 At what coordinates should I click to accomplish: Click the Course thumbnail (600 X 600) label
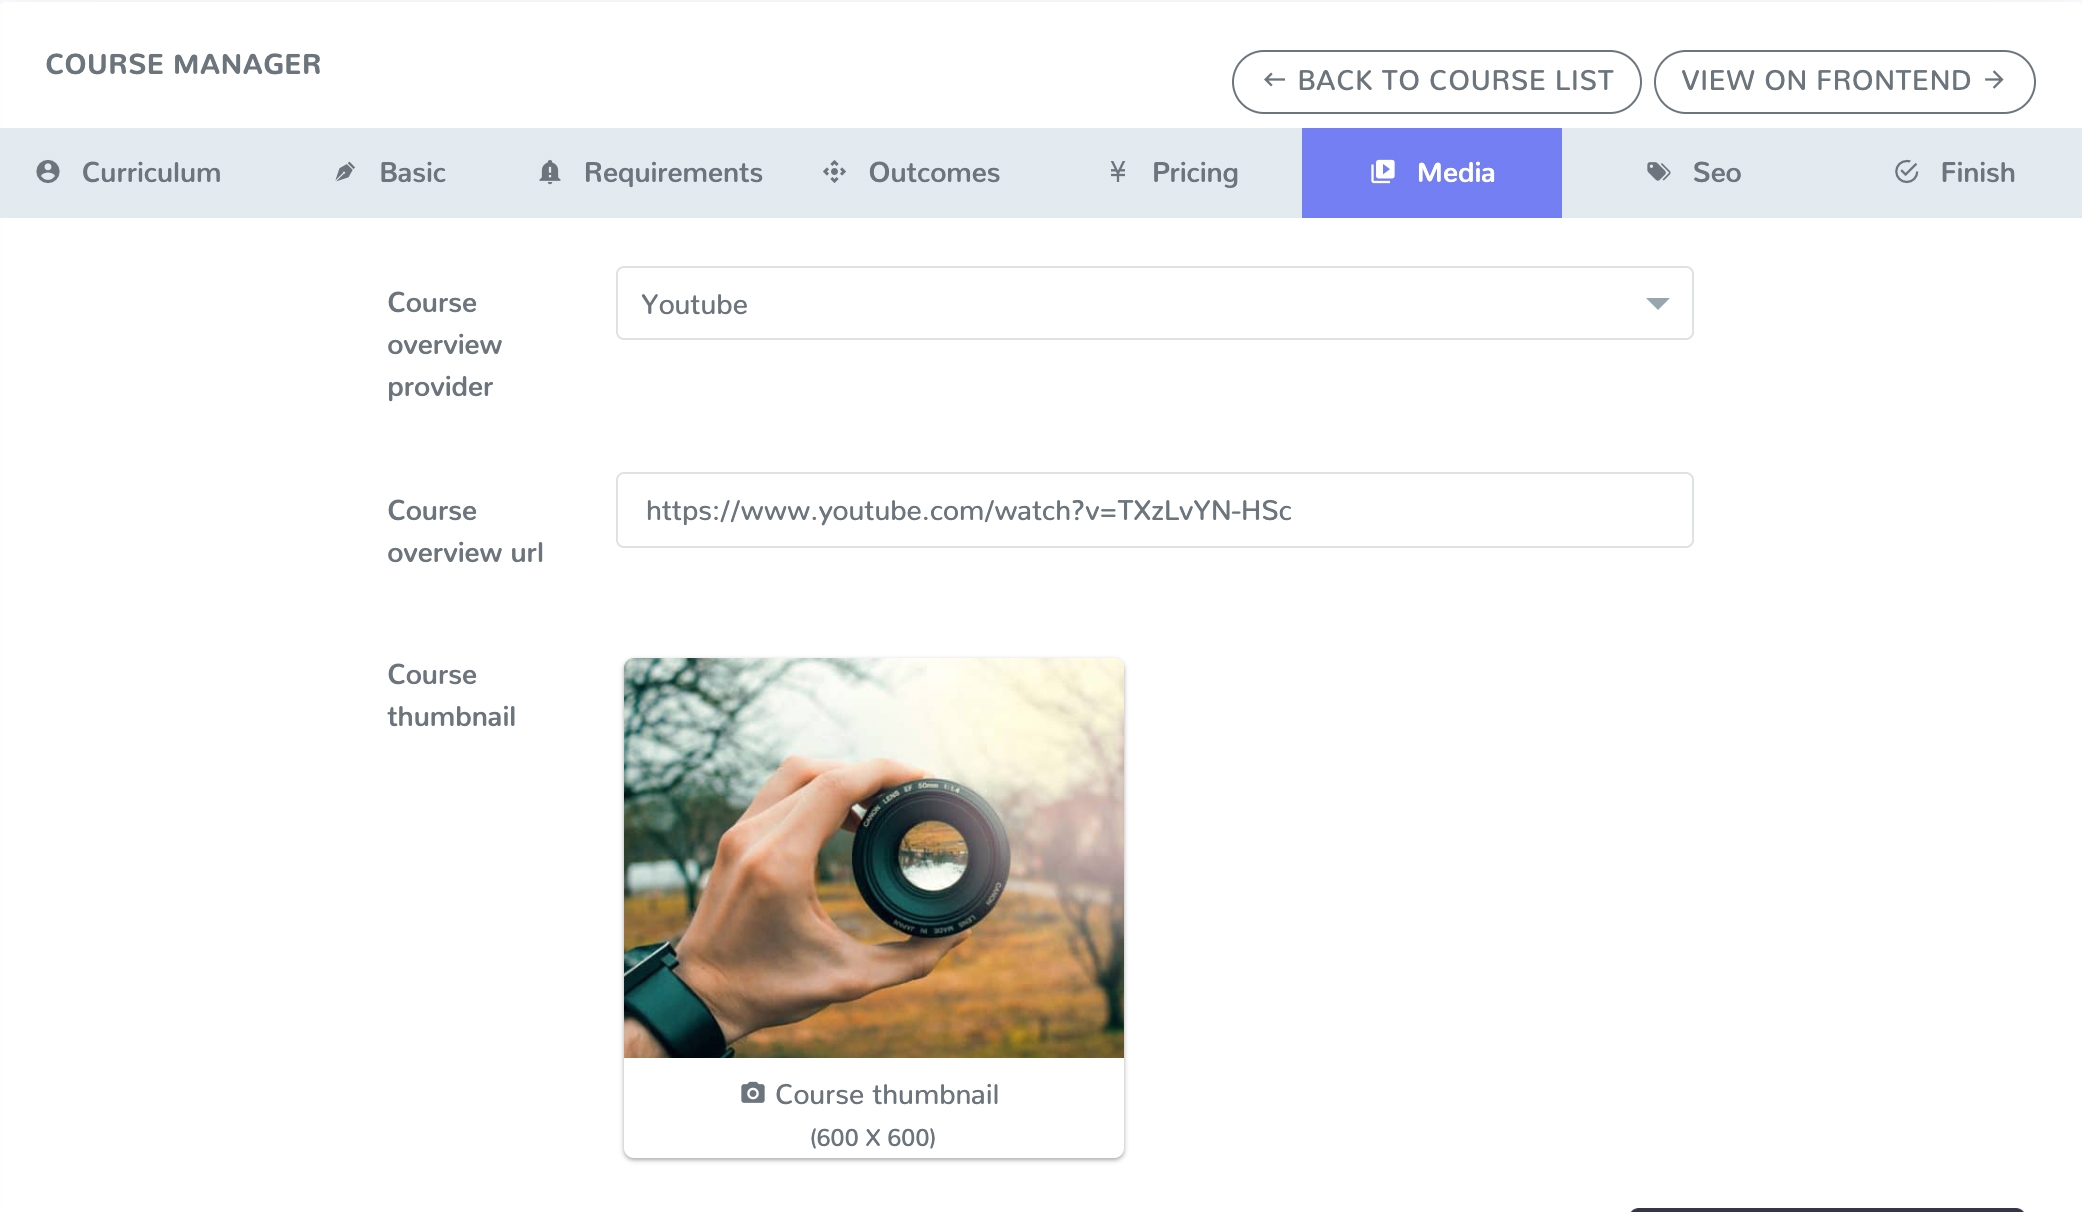pyautogui.click(x=874, y=1114)
